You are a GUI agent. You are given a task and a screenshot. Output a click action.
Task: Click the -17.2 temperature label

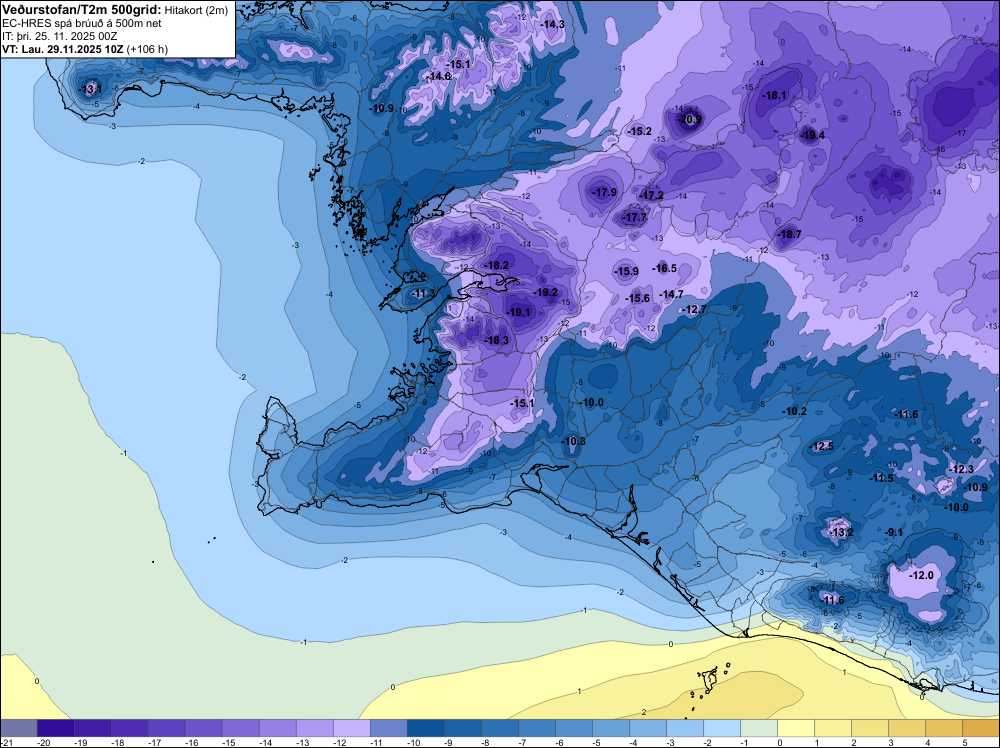[x=651, y=195]
